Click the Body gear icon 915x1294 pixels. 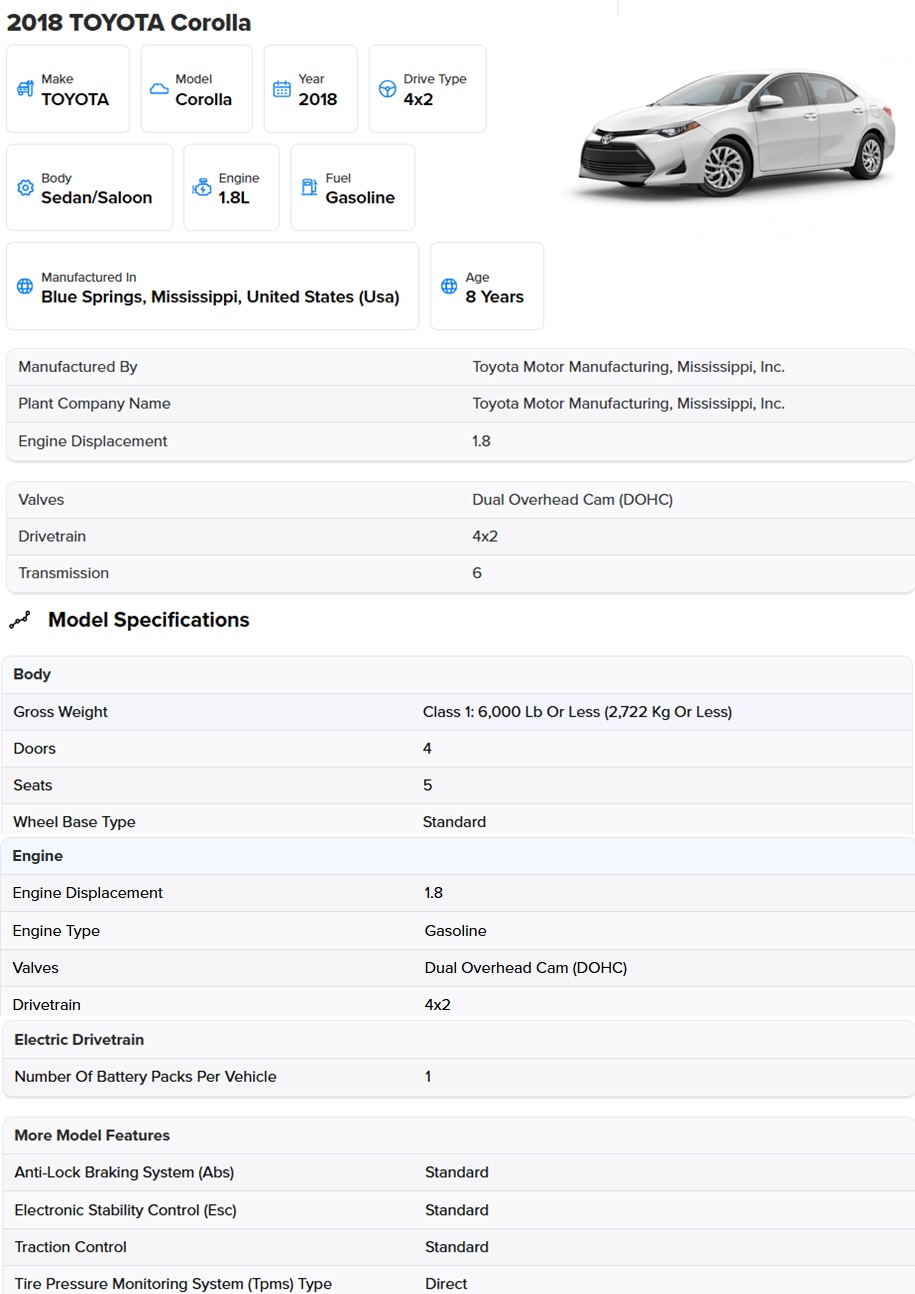point(25,188)
